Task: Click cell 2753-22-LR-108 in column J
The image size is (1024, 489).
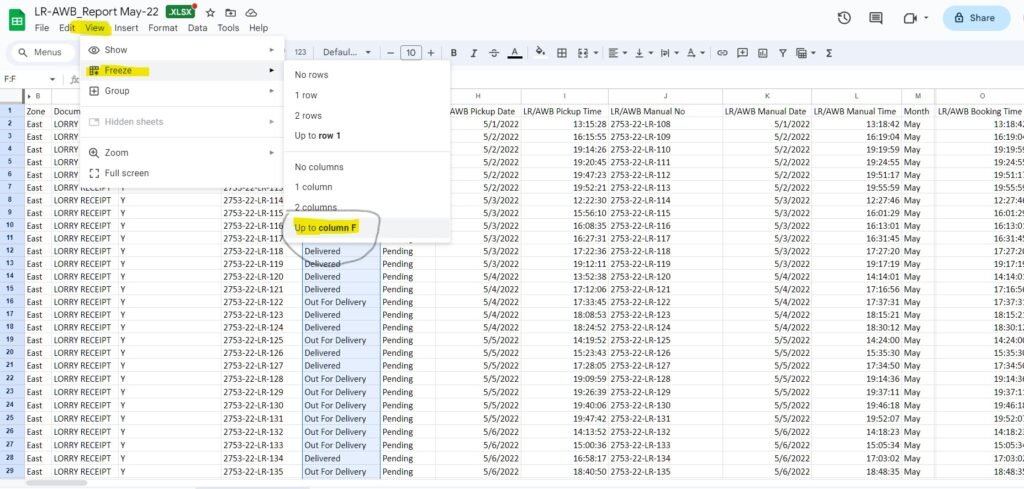Action: coord(665,124)
